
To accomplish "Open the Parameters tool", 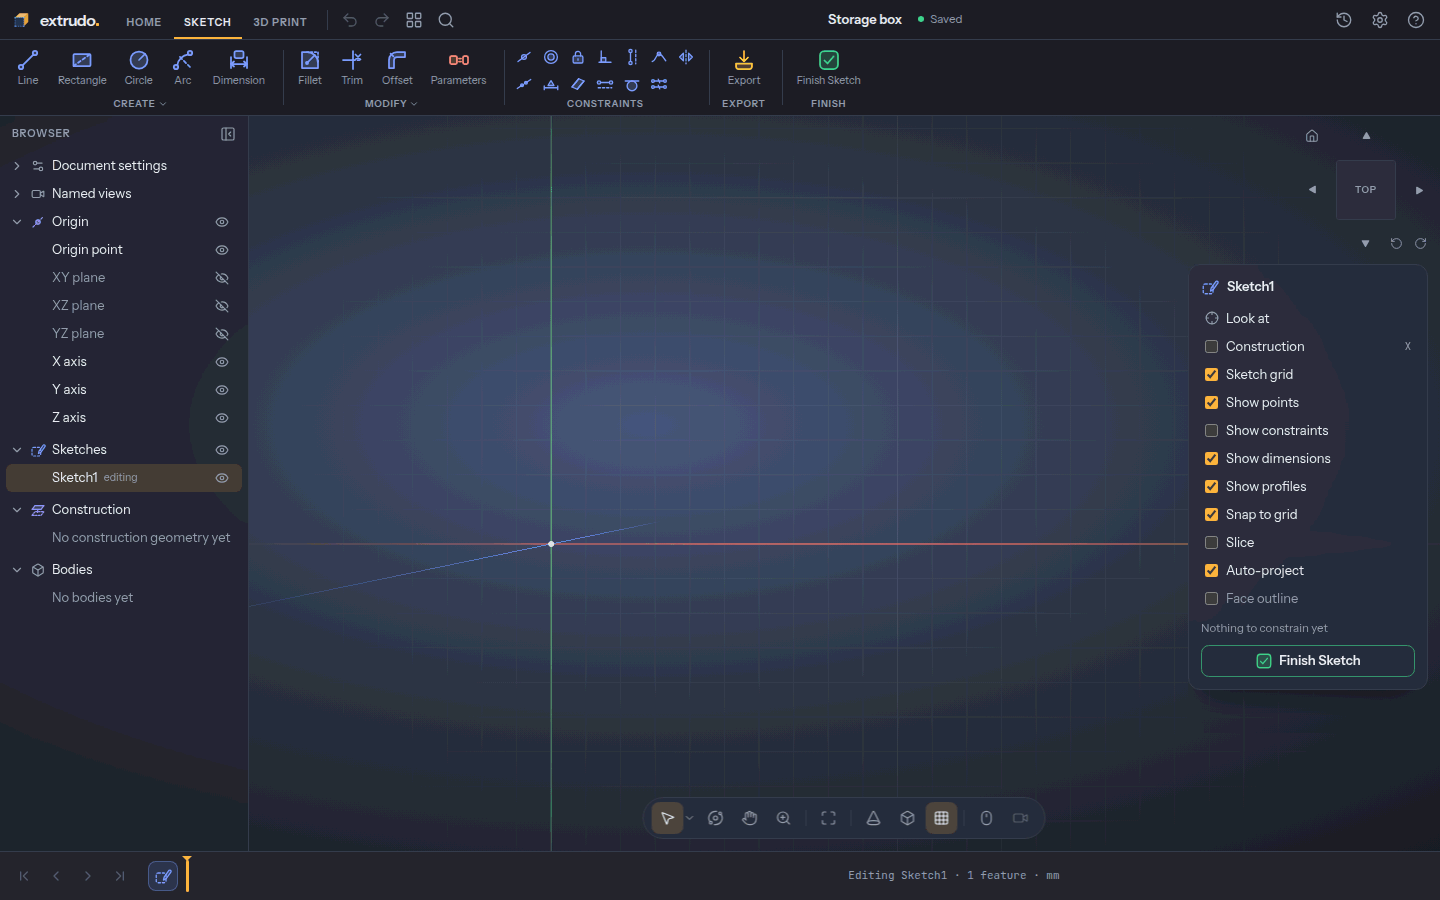I will click(x=459, y=68).
